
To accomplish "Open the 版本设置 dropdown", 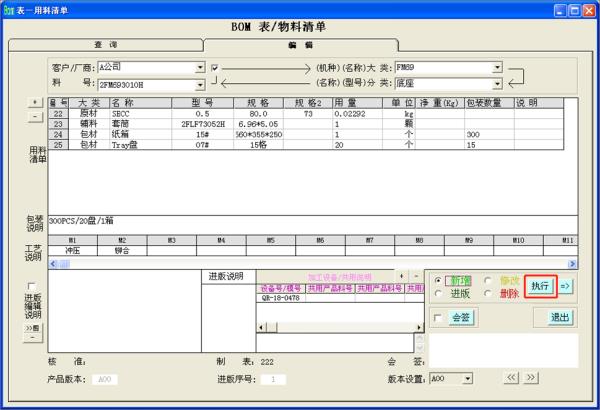I will tap(469, 379).
